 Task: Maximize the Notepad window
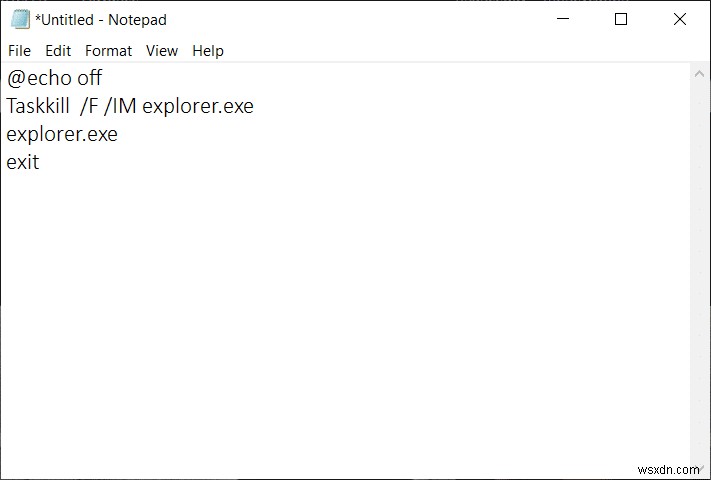click(x=621, y=19)
